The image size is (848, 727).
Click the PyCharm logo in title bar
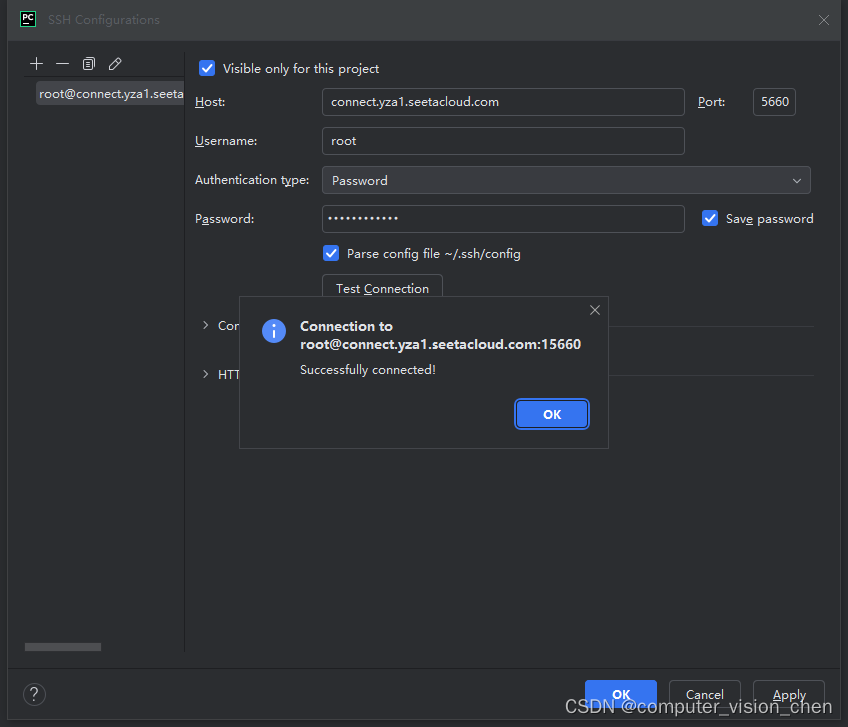pyautogui.click(x=28, y=19)
